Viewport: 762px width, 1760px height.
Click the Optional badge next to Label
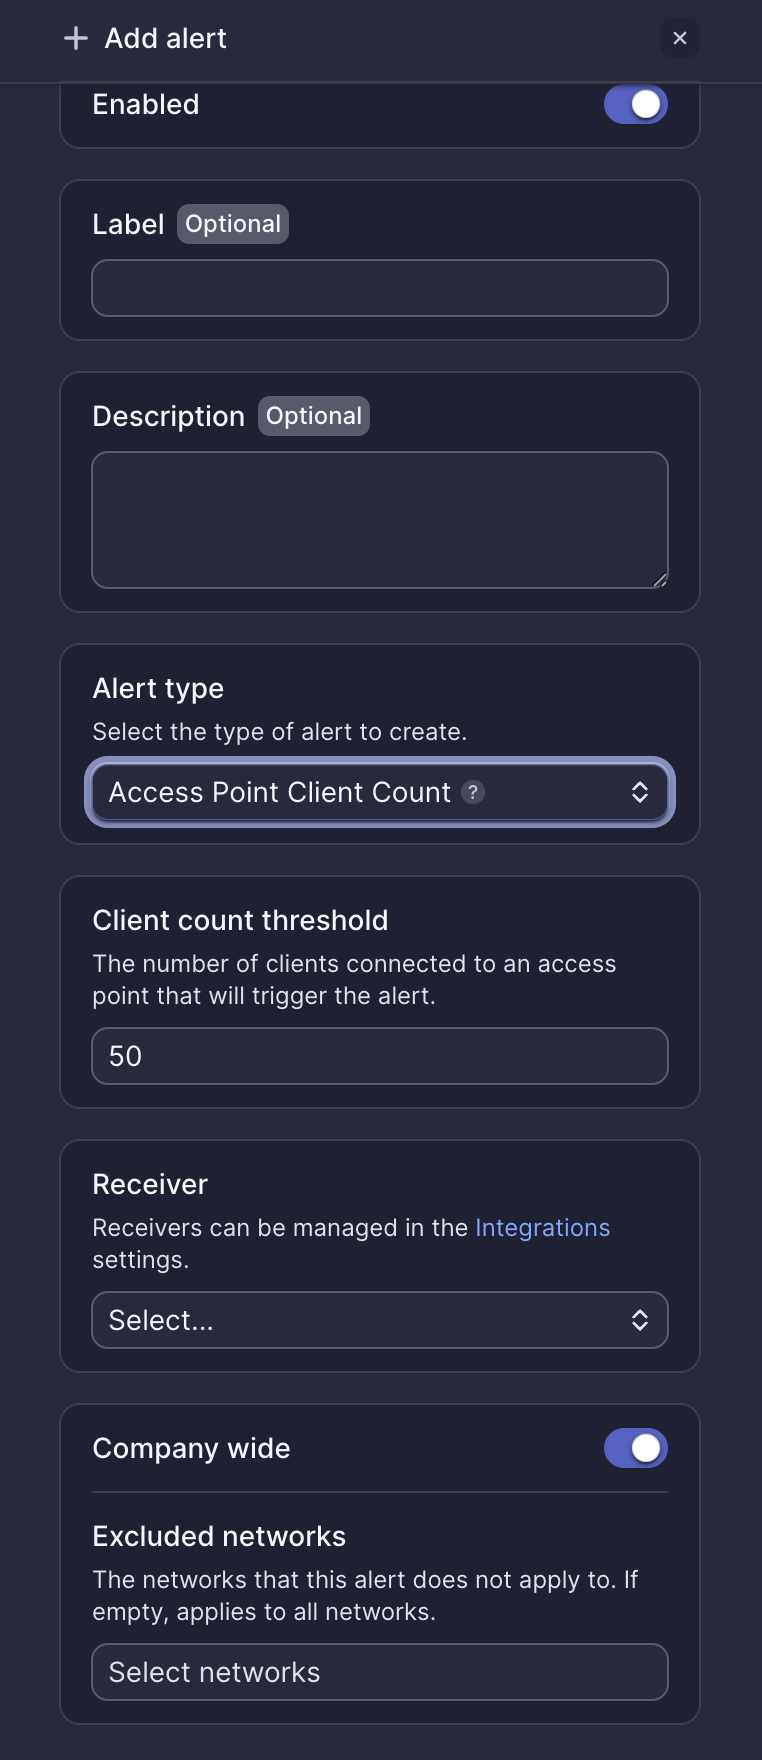(233, 224)
